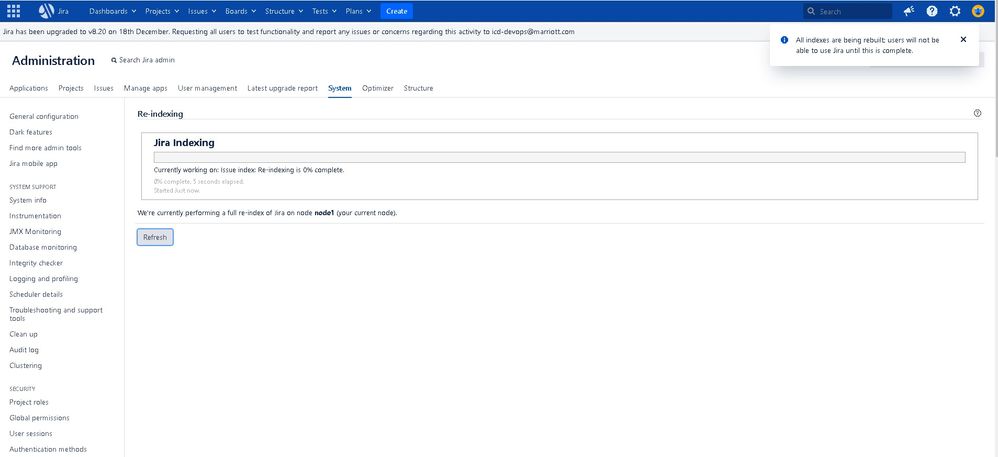
Task: Switch to the Optimizer tab
Action: point(377,88)
